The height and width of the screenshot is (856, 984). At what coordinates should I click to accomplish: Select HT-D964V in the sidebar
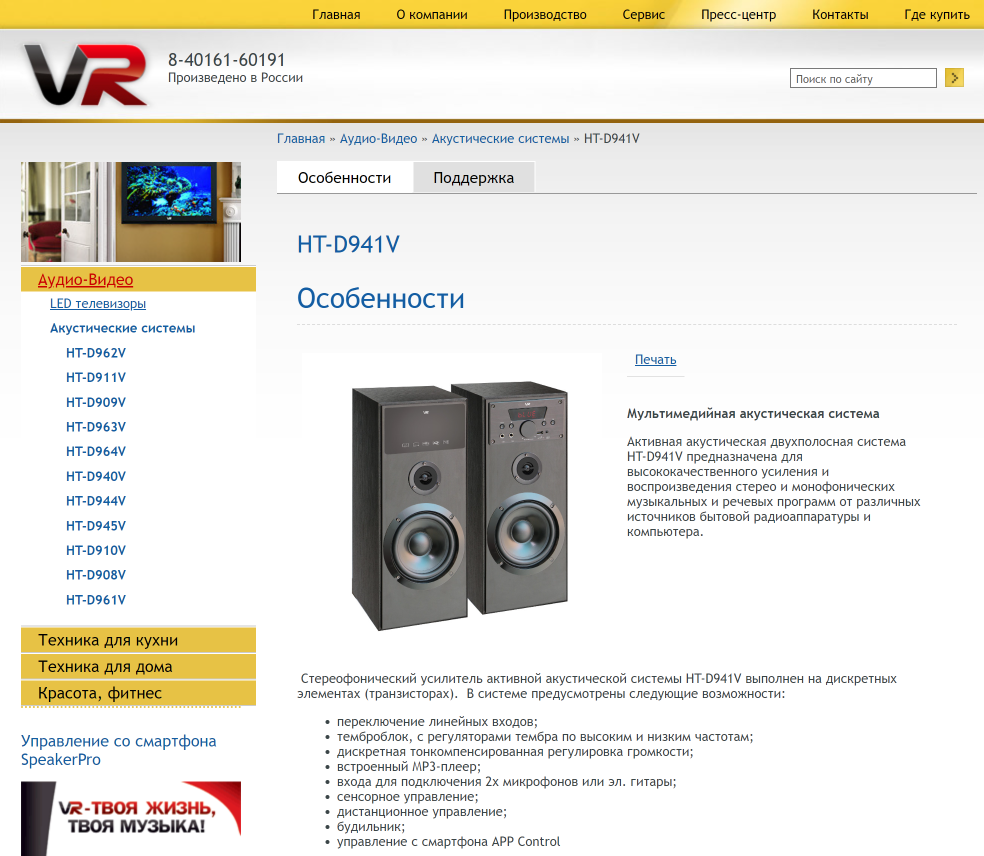click(96, 451)
